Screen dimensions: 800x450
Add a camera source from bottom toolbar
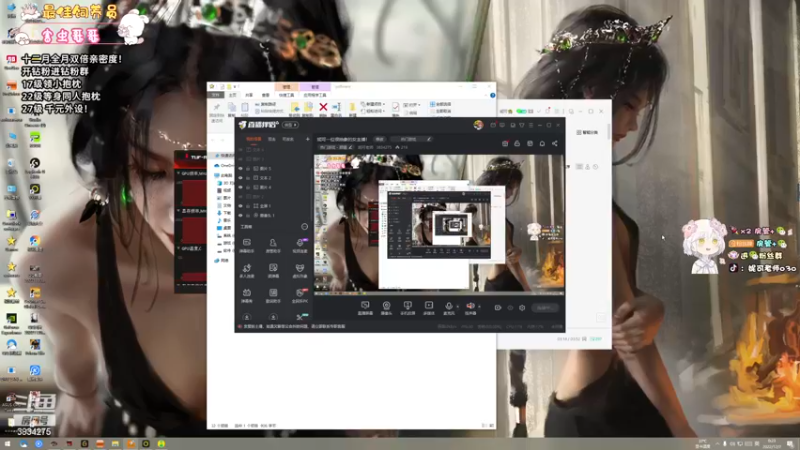tap(386, 305)
